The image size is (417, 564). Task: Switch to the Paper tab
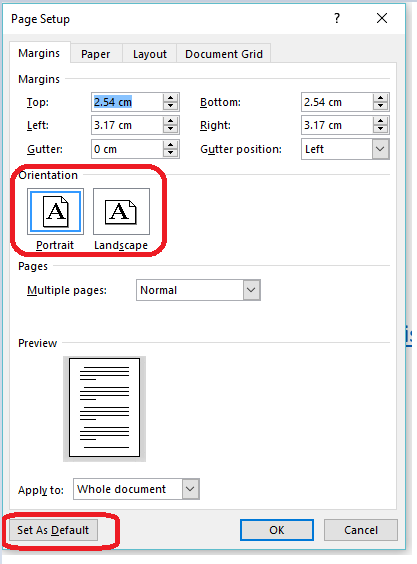click(96, 54)
